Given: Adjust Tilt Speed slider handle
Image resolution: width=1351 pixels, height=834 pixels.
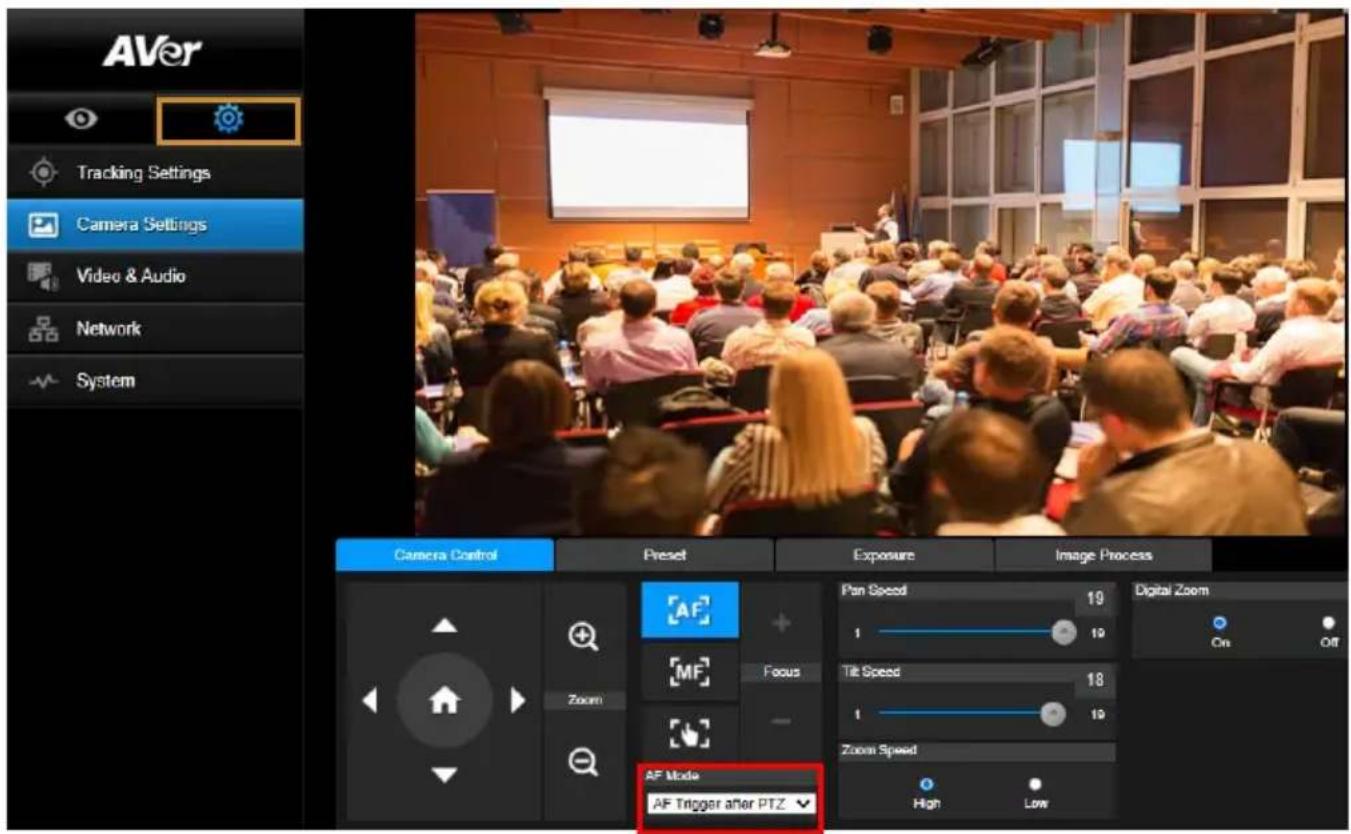Looking at the screenshot, I should pos(1051,714).
